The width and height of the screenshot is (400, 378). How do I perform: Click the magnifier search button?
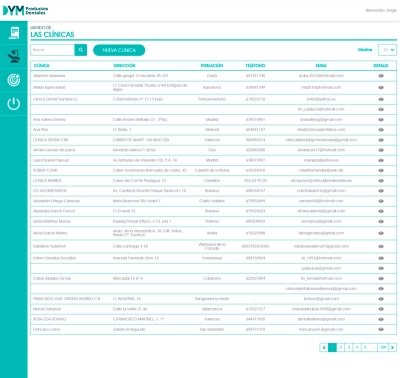click(81, 50)
